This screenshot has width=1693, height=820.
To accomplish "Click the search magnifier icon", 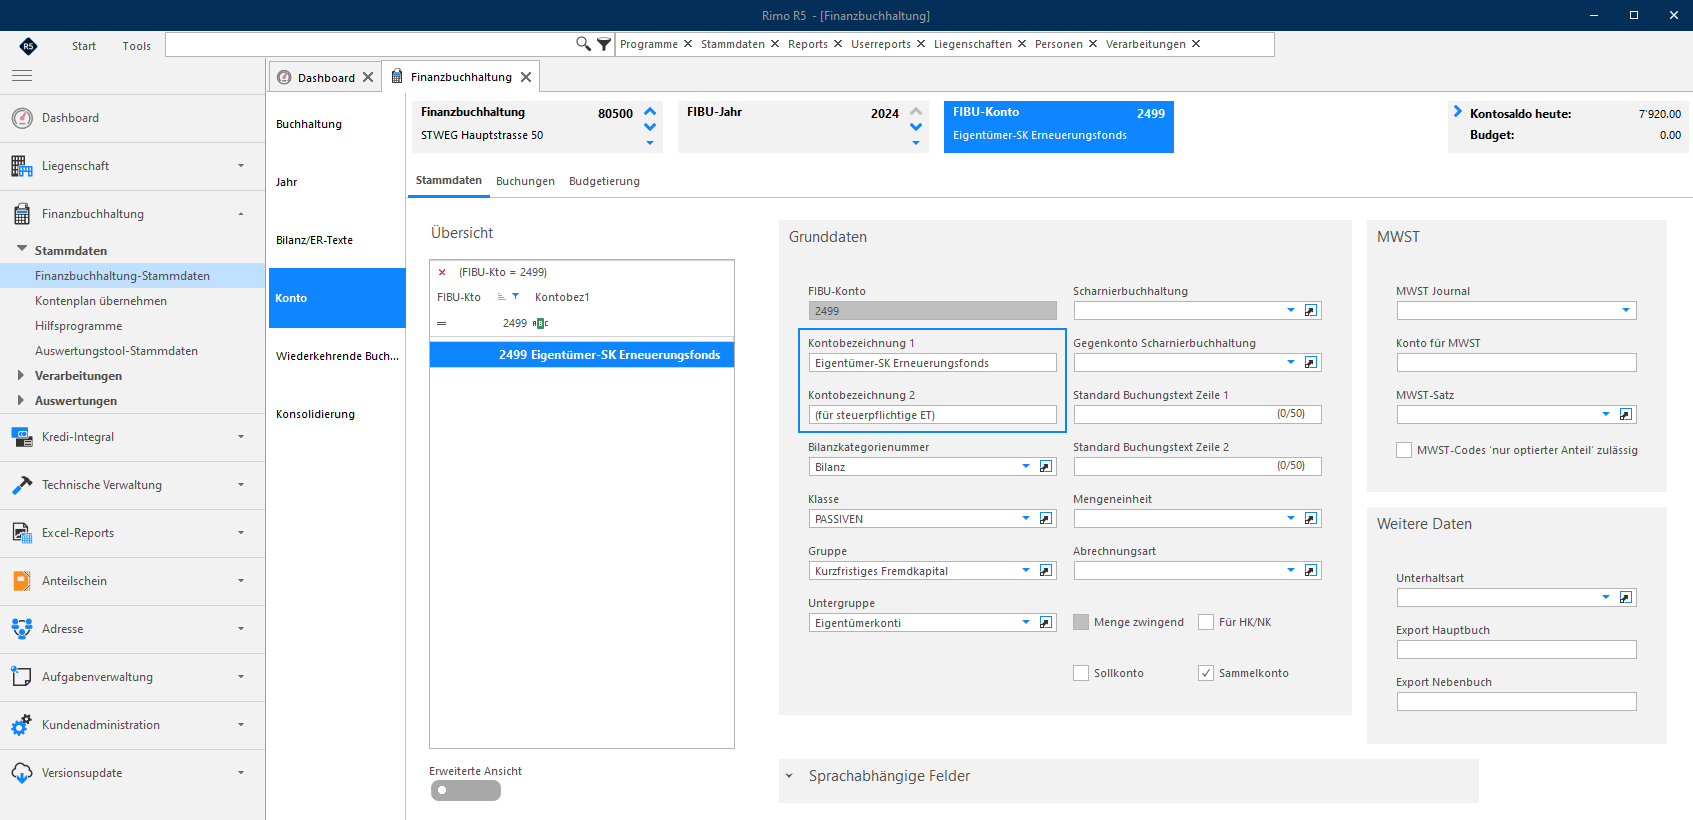I will click(583, 44).
